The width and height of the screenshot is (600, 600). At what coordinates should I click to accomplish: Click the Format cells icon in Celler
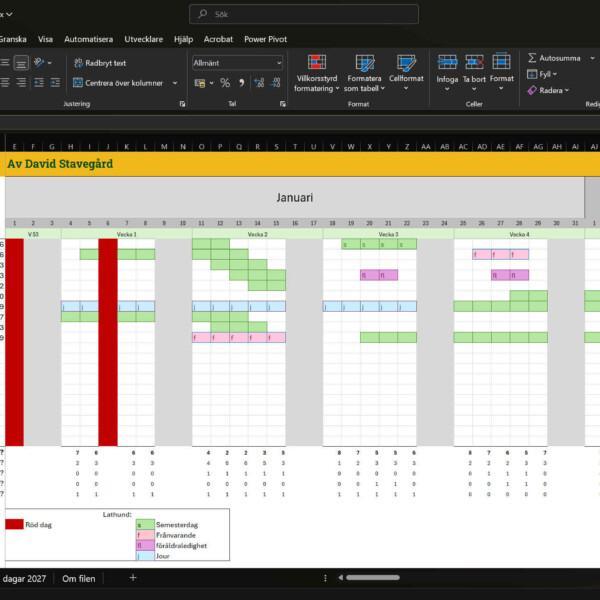coord(501,61)
